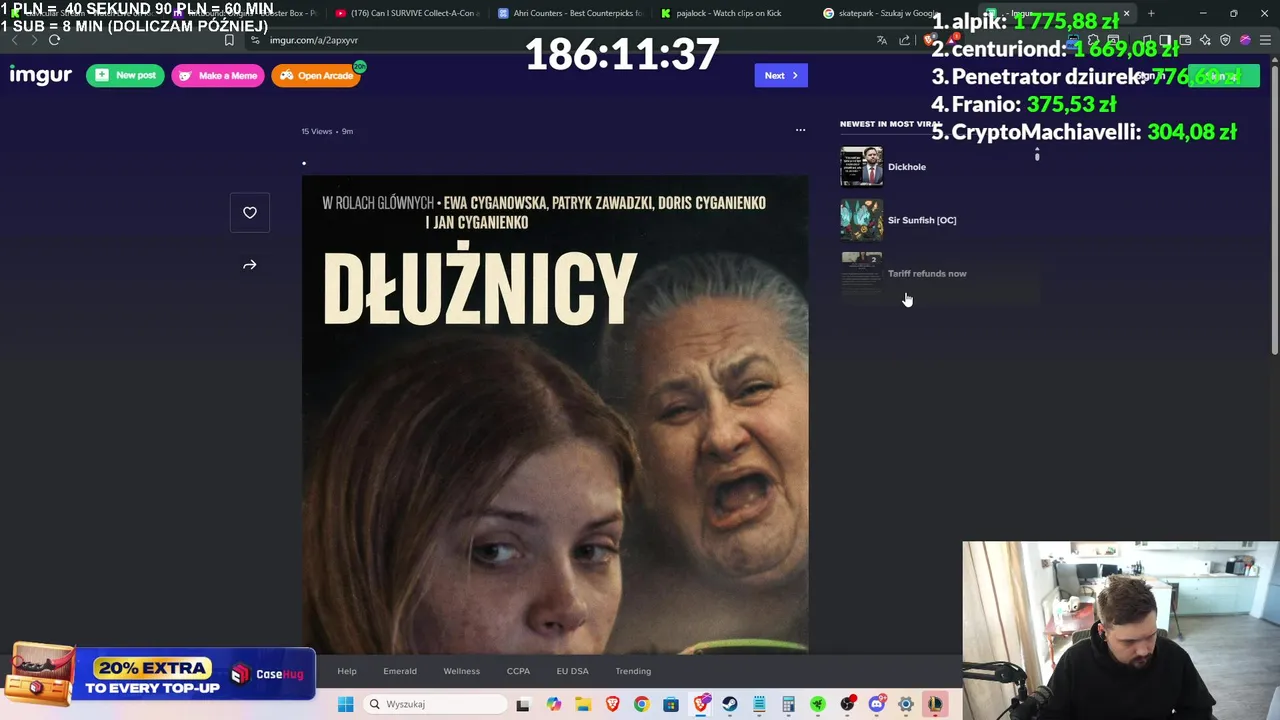Open the EU DSA footer link
The width and height of the screenshot is (1280, 720).
(573, 671)
